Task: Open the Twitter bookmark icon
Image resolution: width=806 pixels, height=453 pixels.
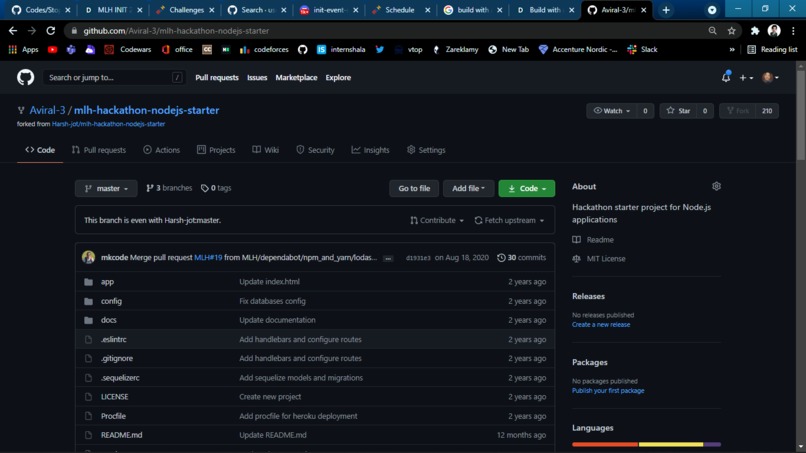Action: click(x=379, y=49)
